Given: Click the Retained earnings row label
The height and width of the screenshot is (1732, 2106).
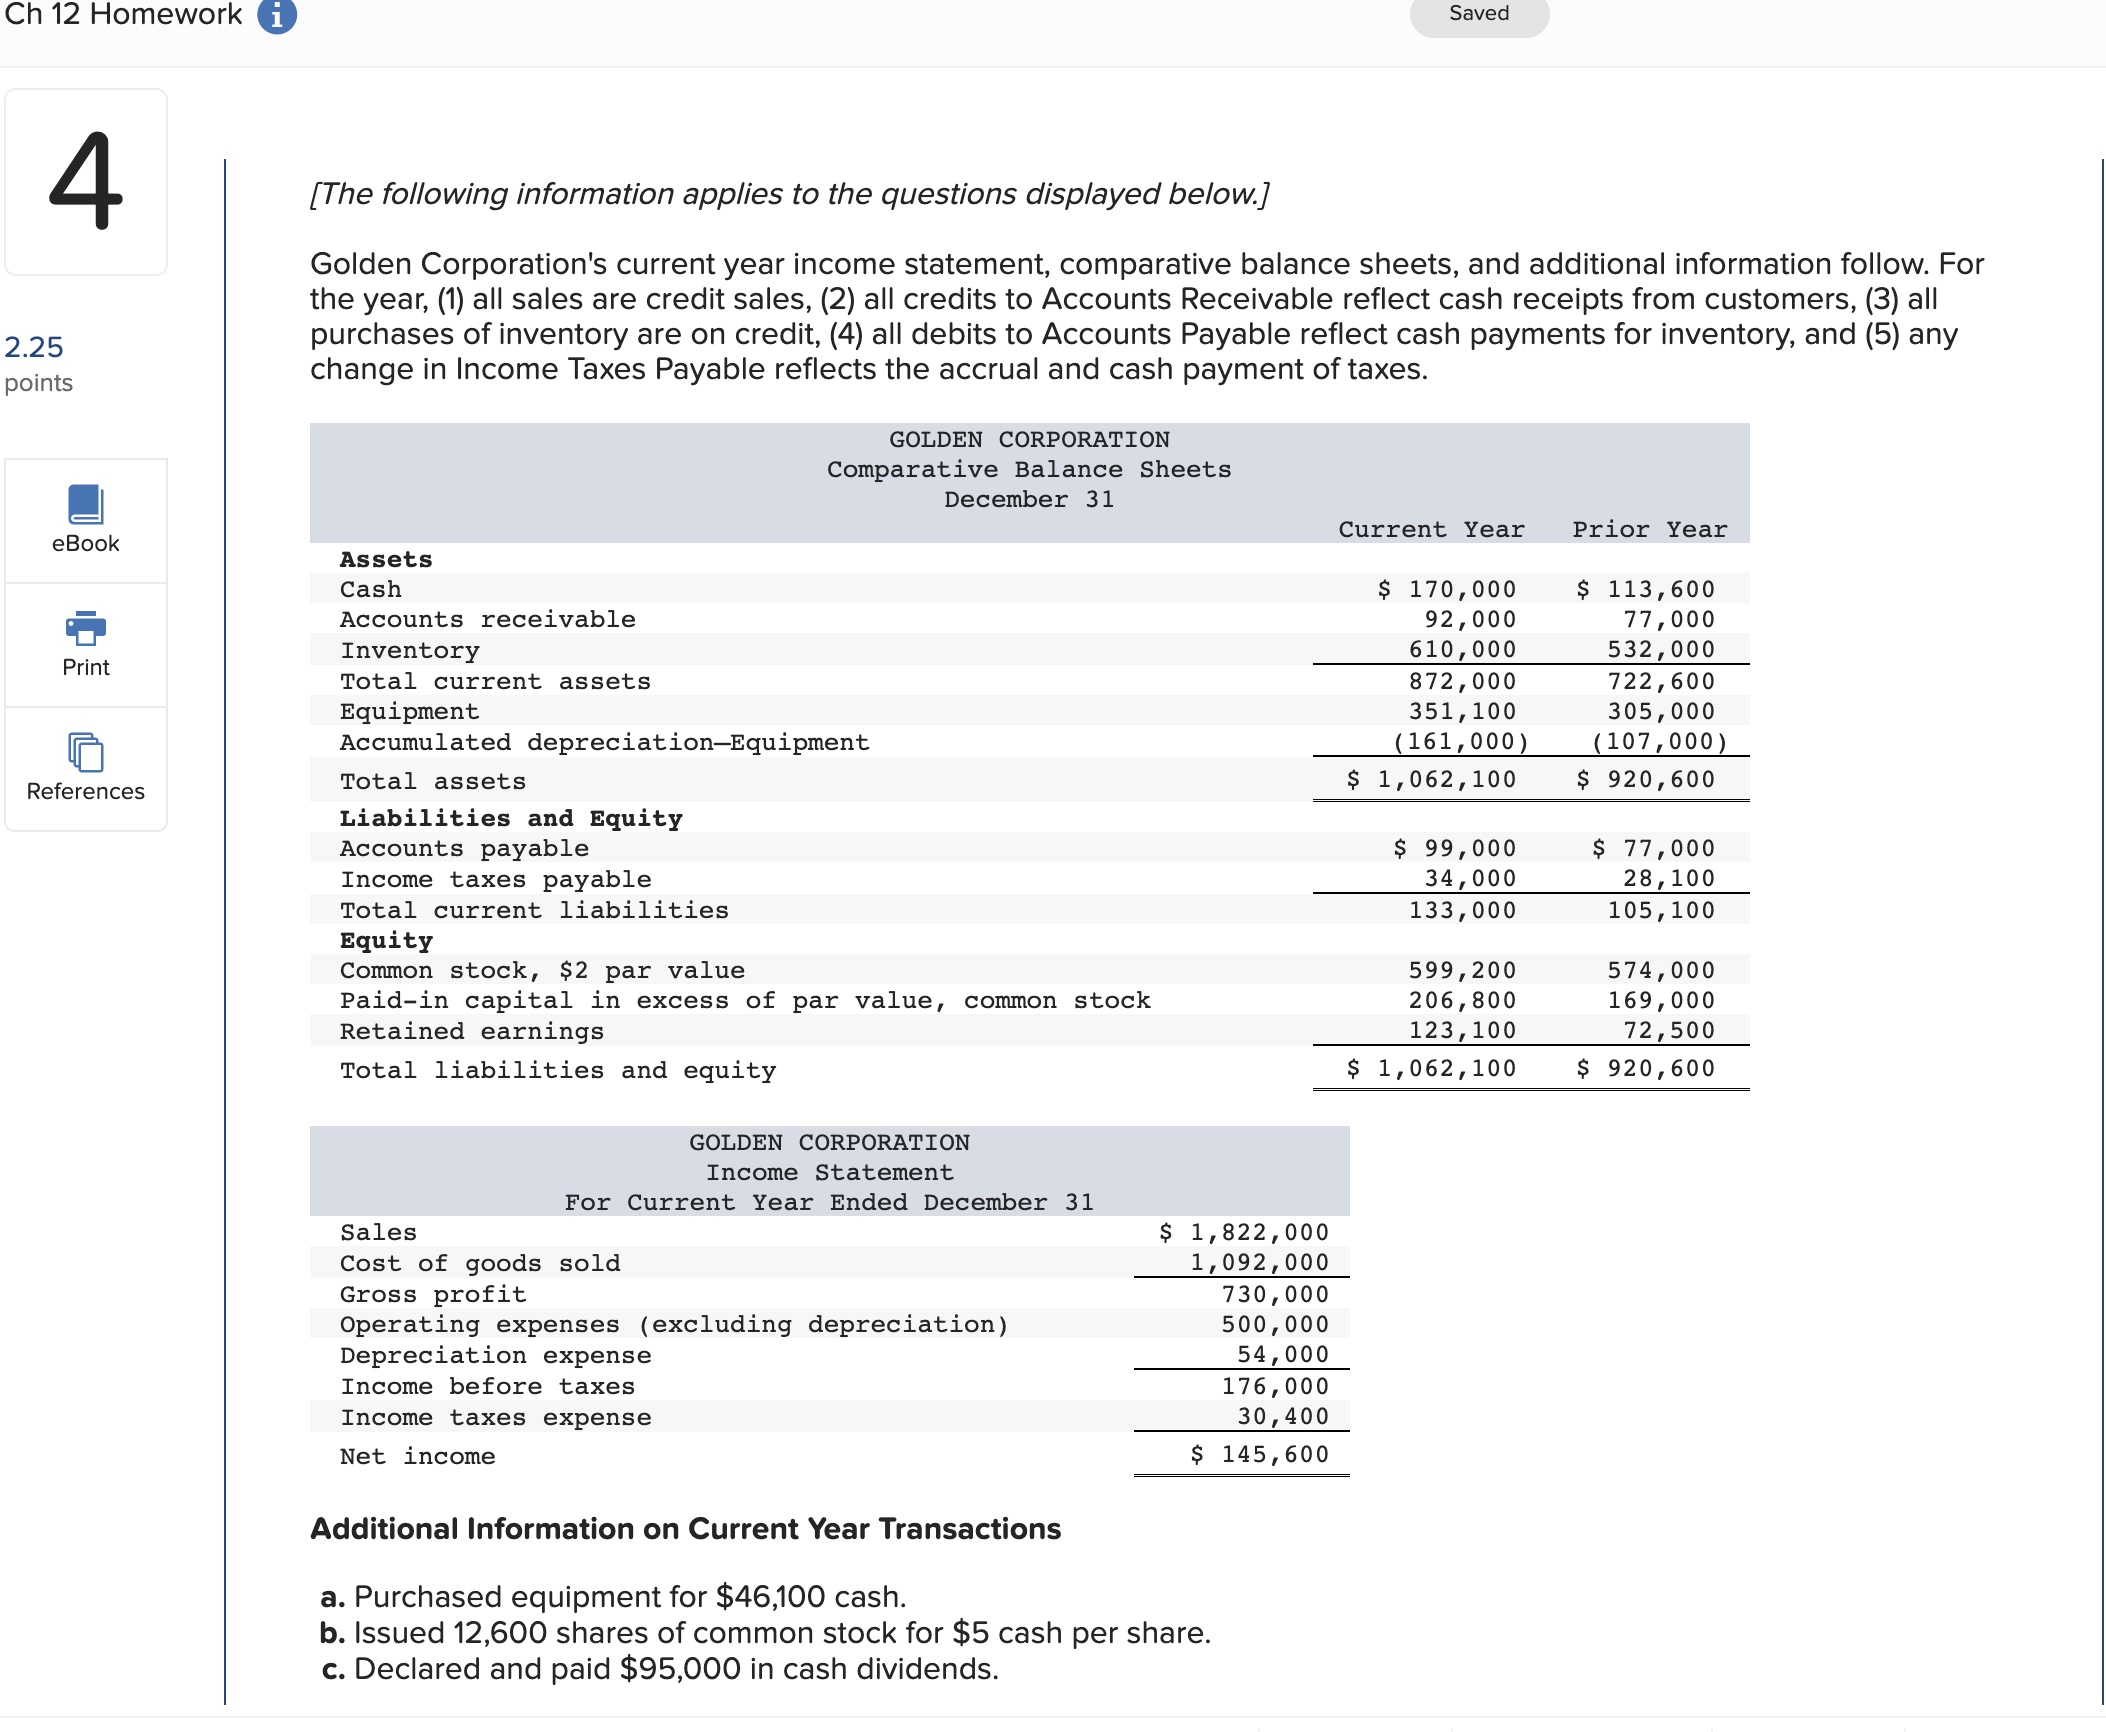Looking at the screenshot, I should click(x=472, y=1031).
